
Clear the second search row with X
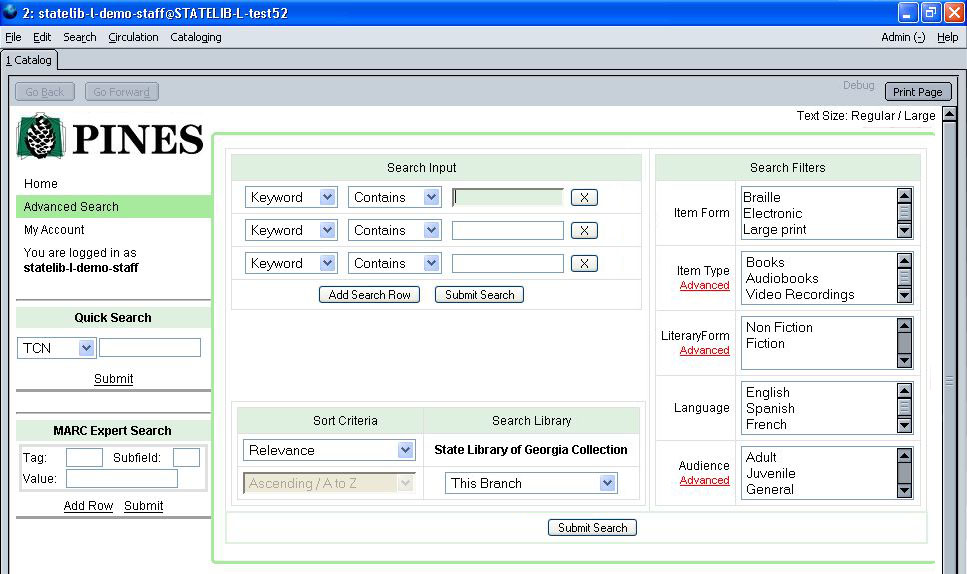584,231
